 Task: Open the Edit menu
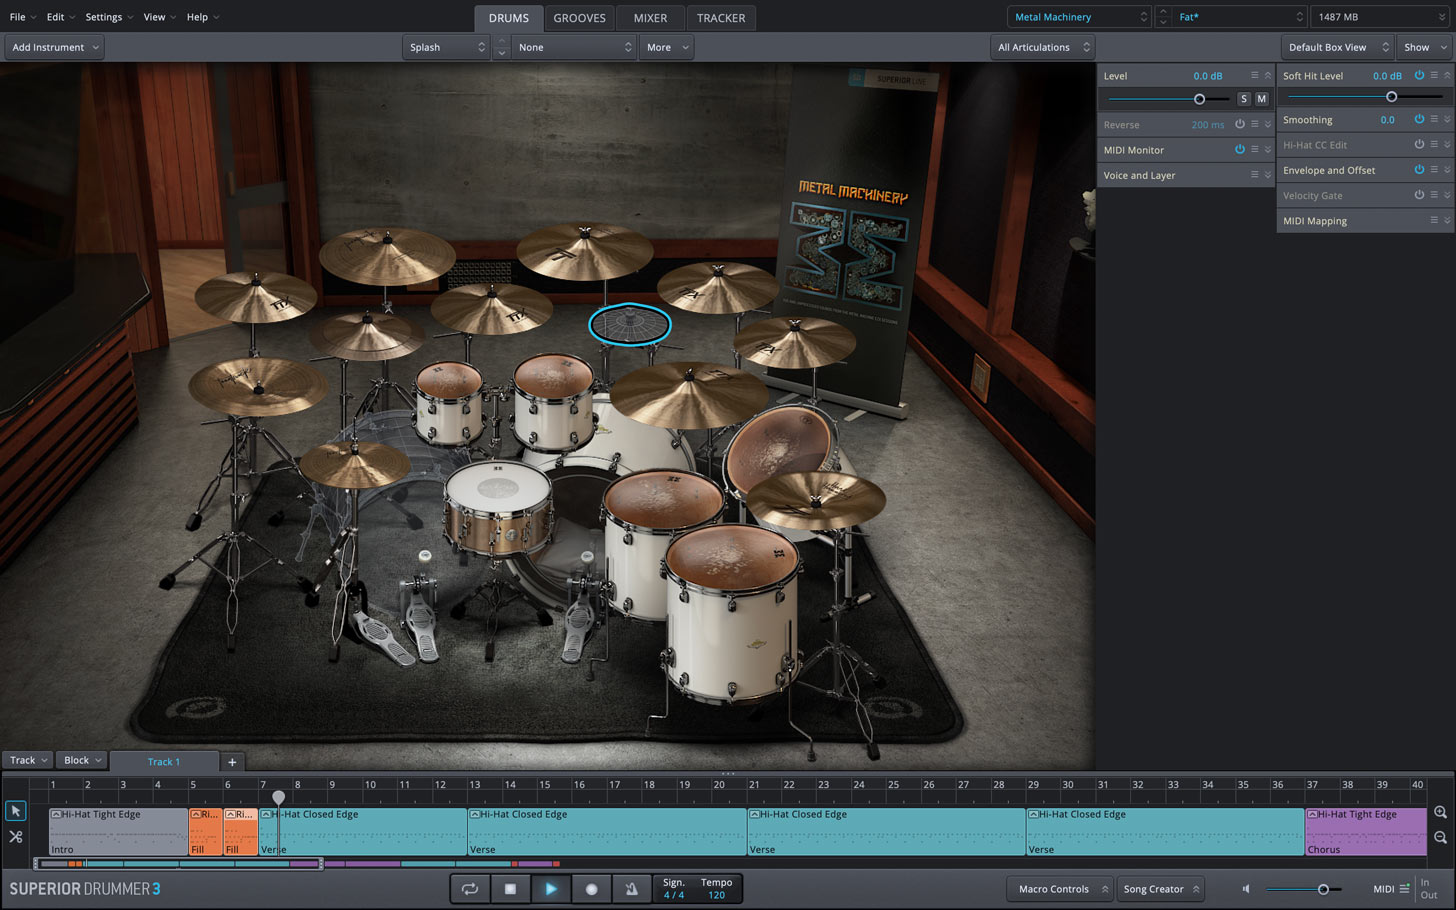60,17
